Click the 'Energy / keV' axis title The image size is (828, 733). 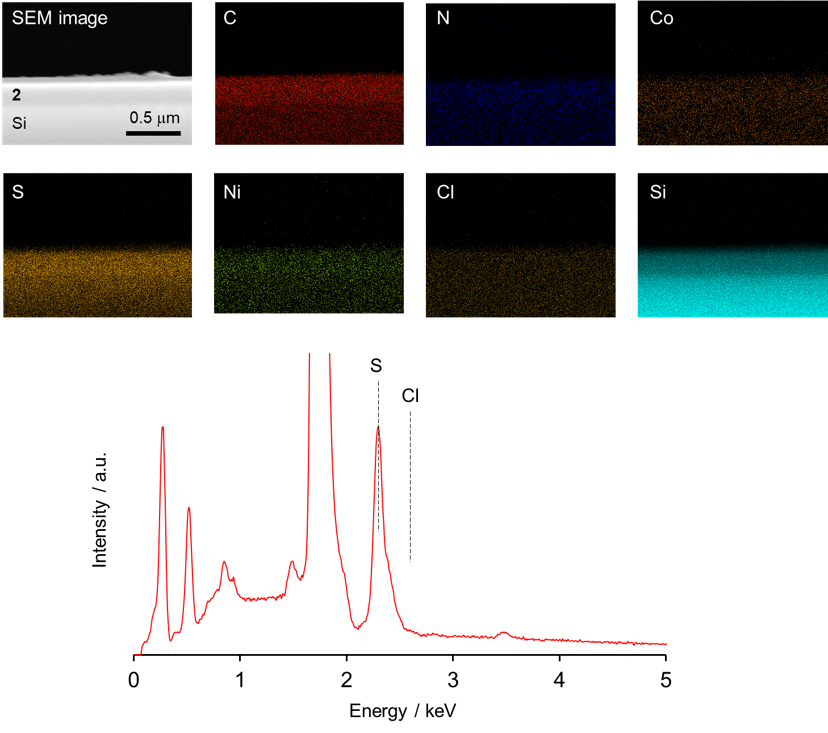coord(402,711)
